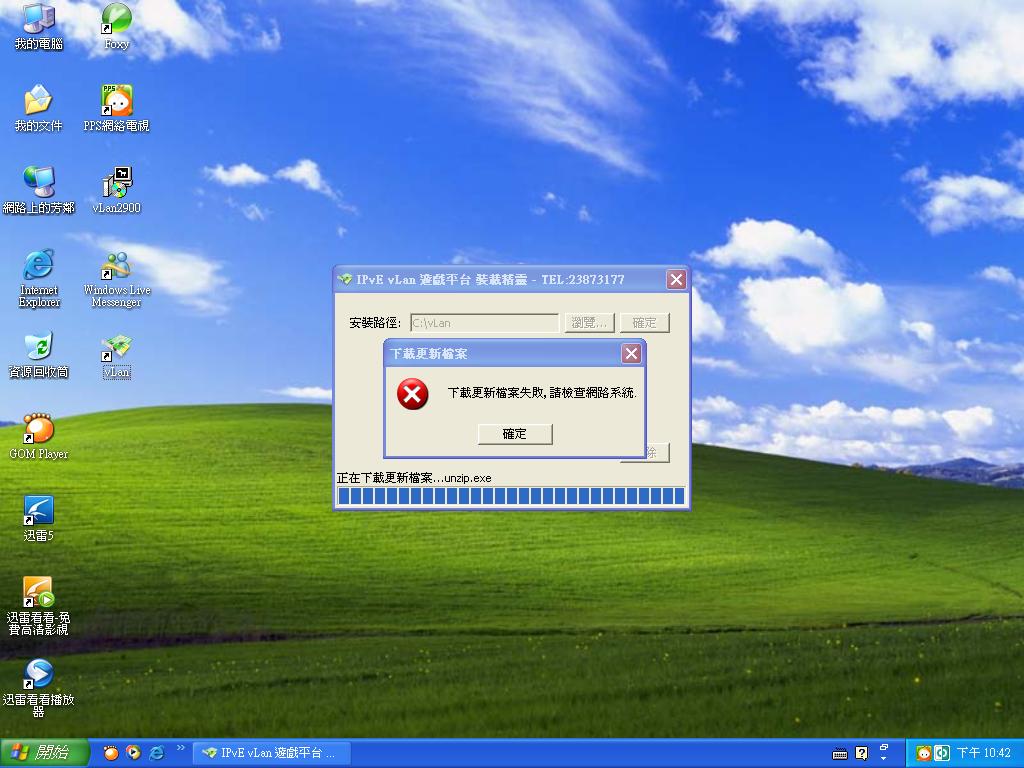Select the 迅雷5 desktop shortcut

(39, 519)
